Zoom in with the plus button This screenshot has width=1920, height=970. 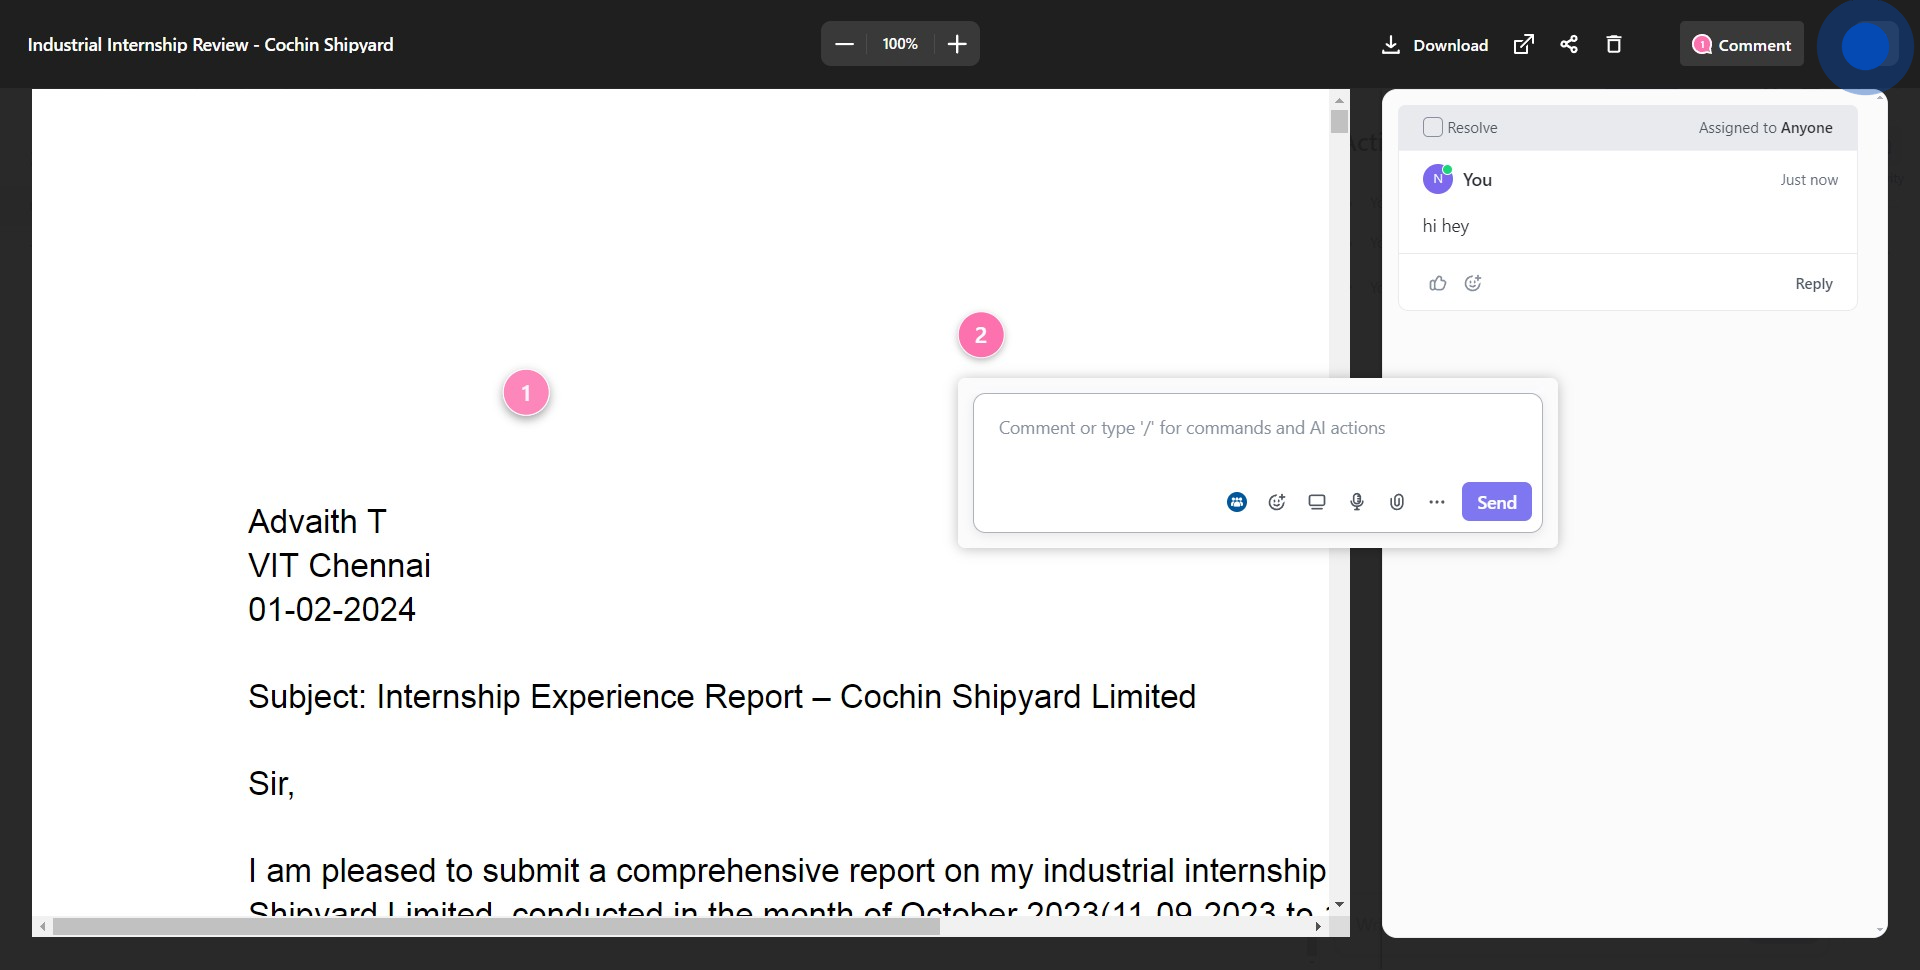(957, 44)
